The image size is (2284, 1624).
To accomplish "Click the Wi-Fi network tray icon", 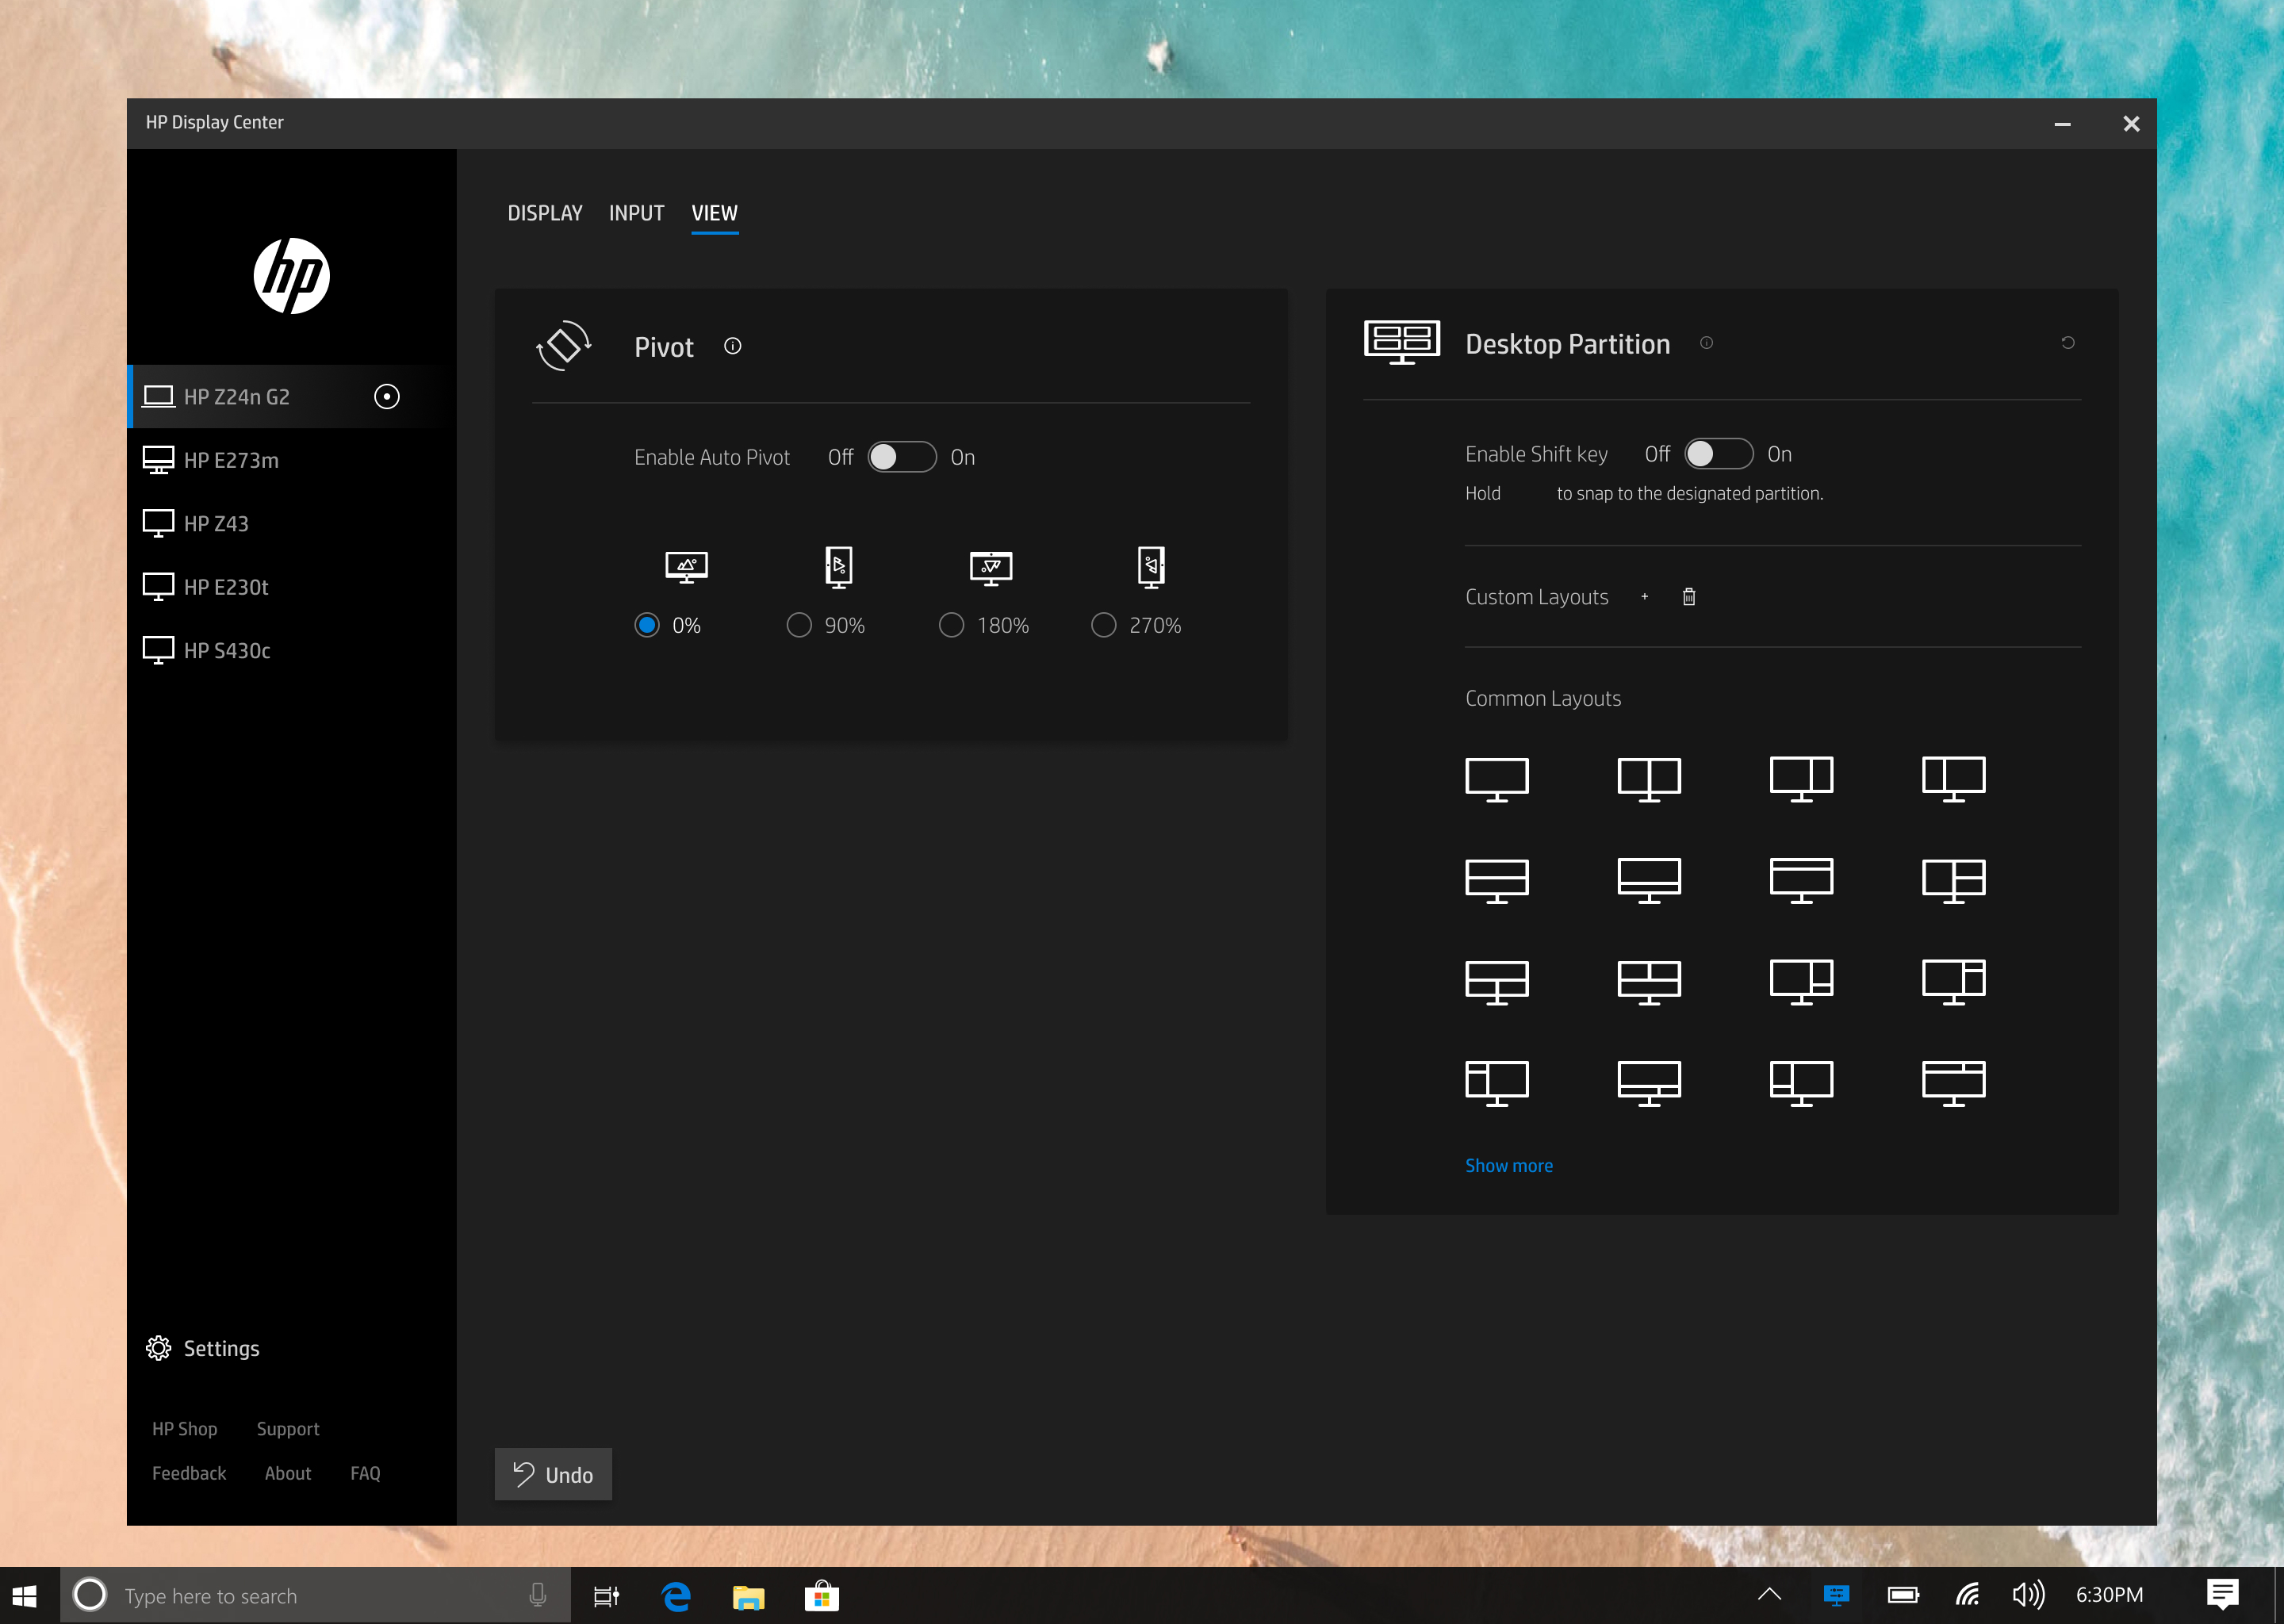I will (1967, 1595).
